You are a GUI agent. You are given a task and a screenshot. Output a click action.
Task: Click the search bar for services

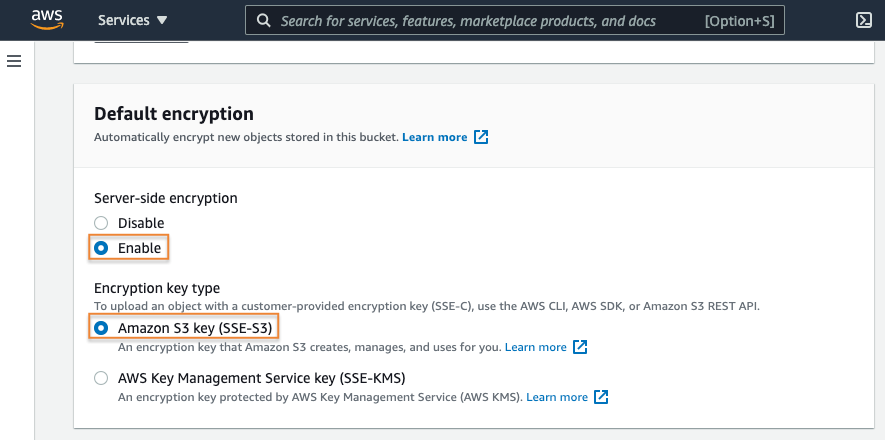point(515,21)
